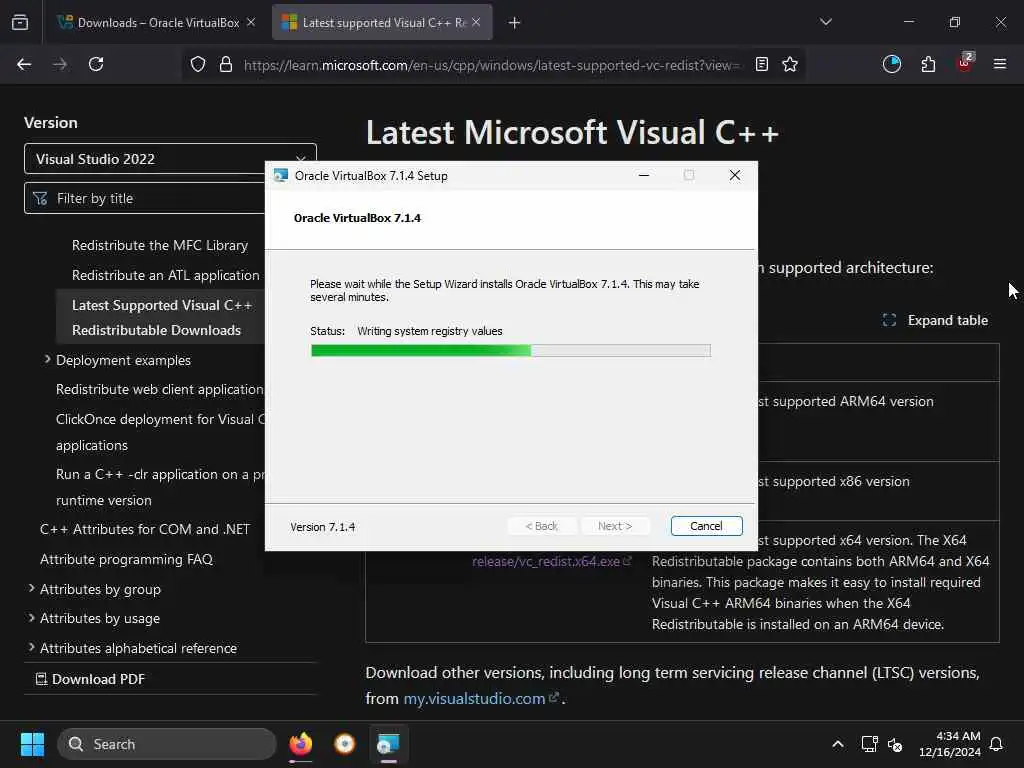
Task: Open a new browser tab
Action: (514, 23)
